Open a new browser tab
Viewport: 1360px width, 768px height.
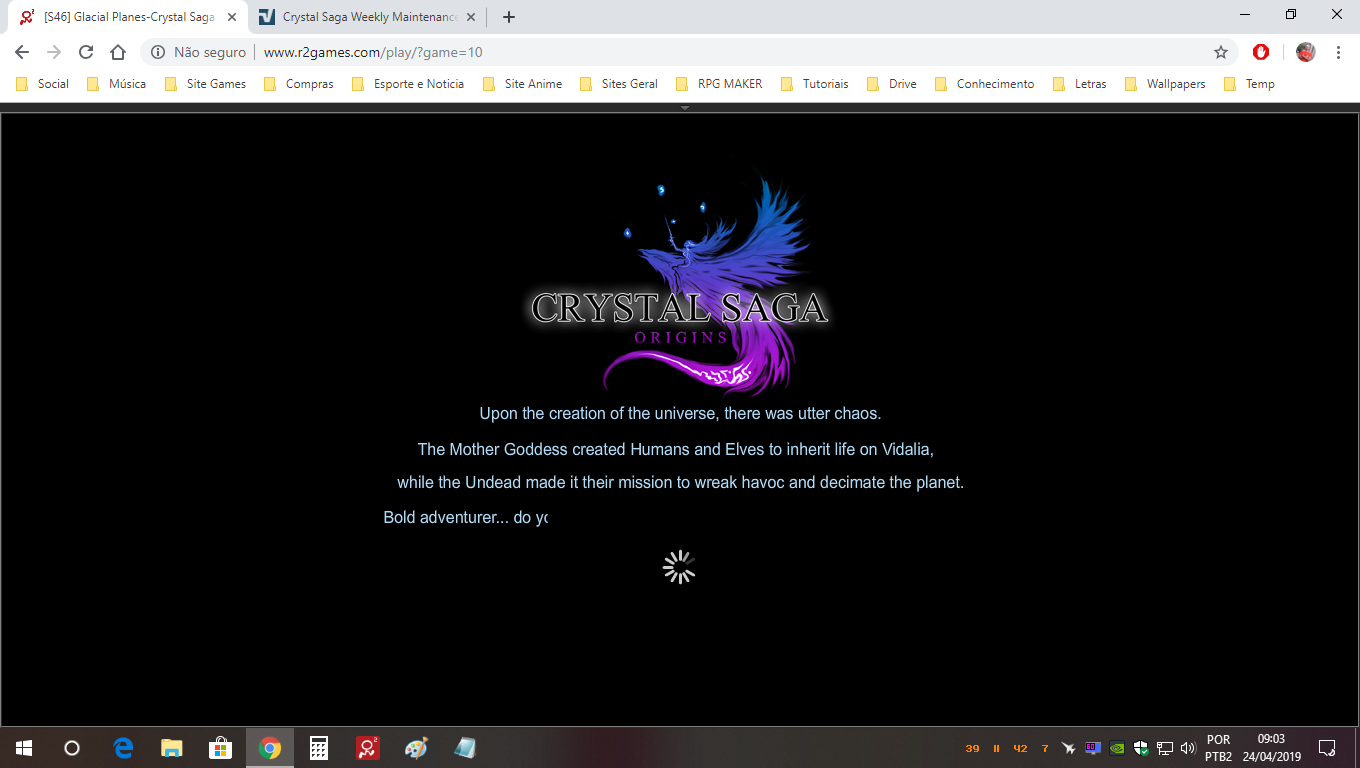point(509,17)
